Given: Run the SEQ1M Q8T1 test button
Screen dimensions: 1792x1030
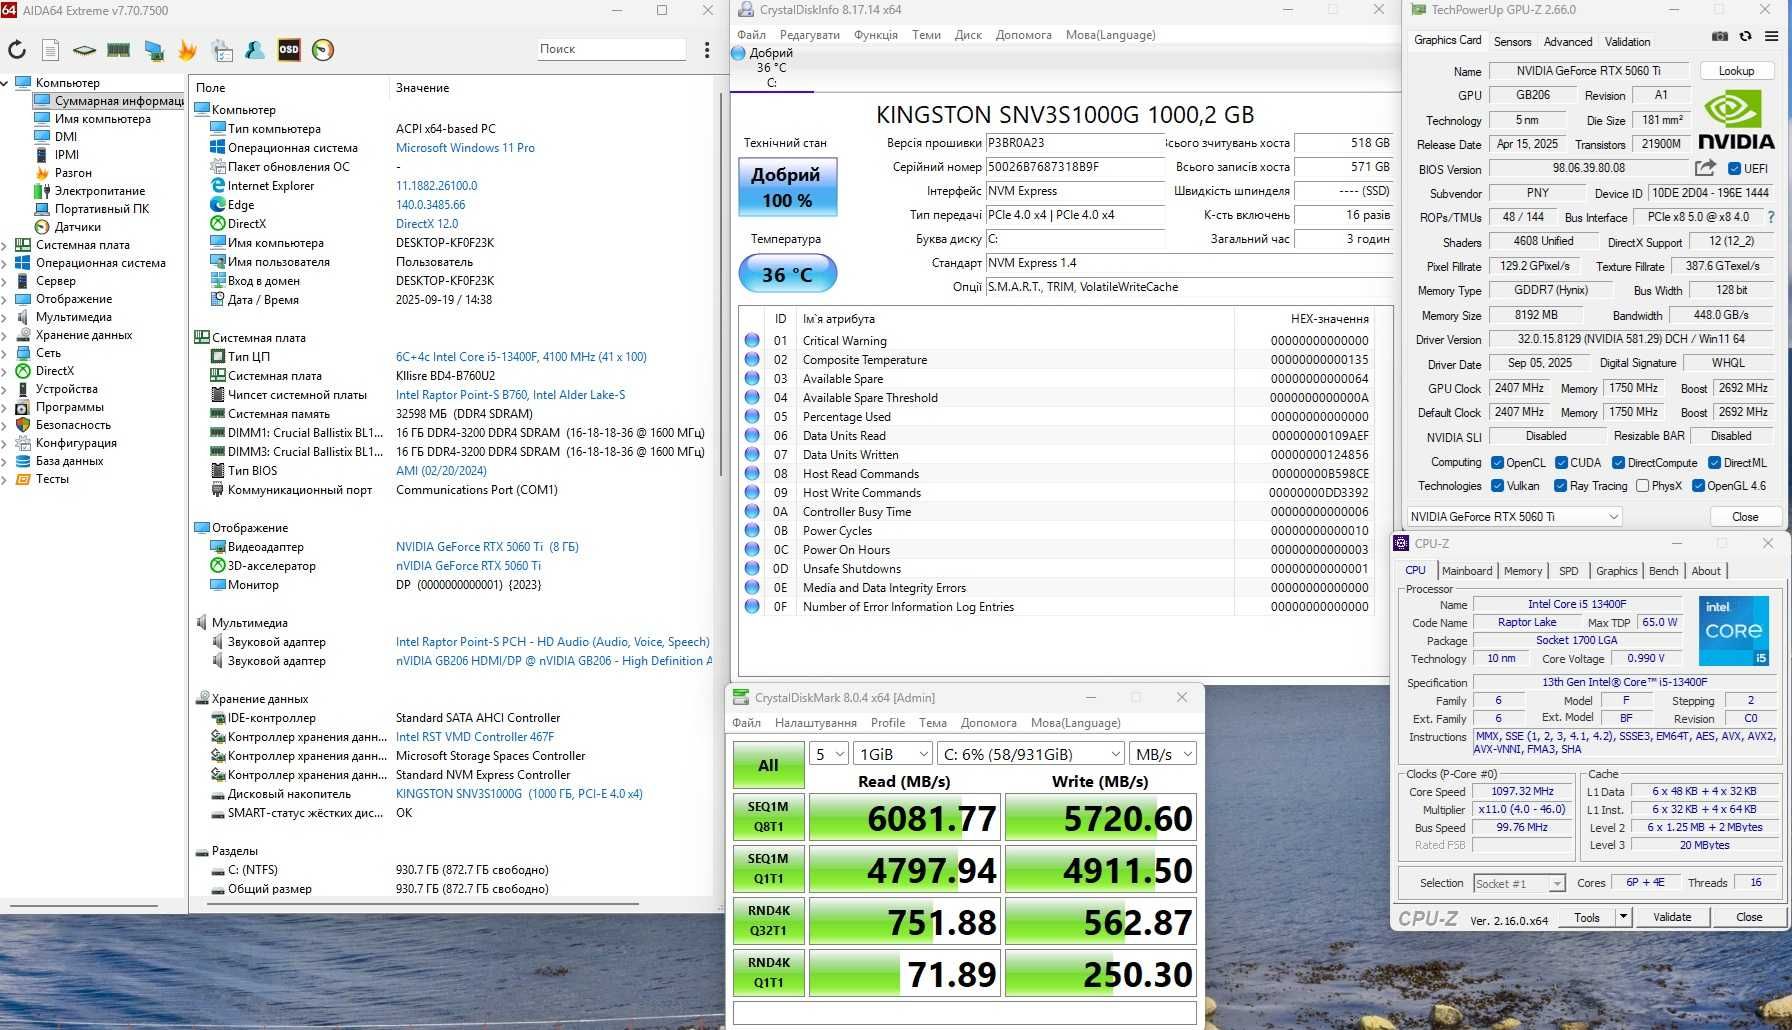Looking at the screenshot, I should (x=768, y=817).
